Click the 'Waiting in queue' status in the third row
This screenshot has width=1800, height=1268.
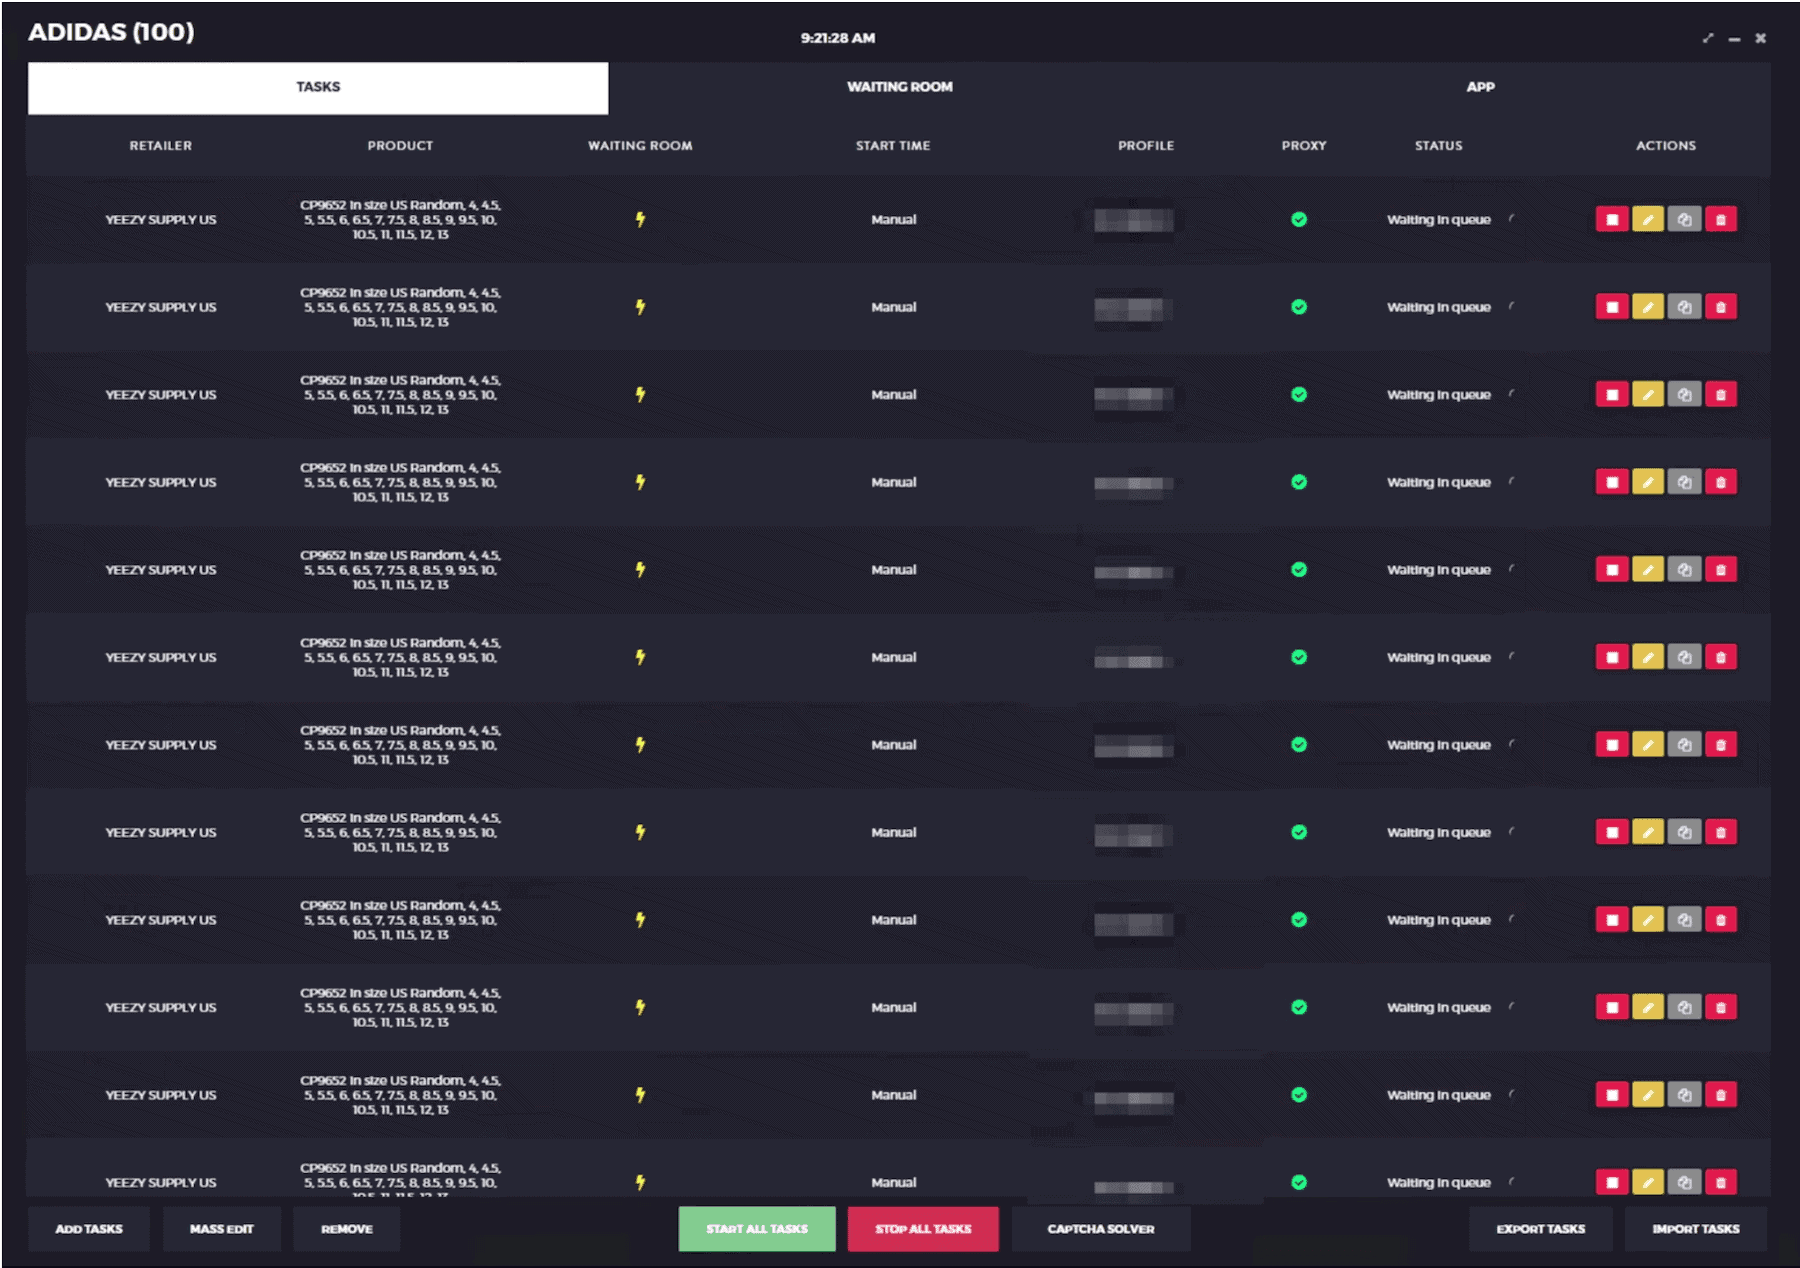pos(1438,394)
